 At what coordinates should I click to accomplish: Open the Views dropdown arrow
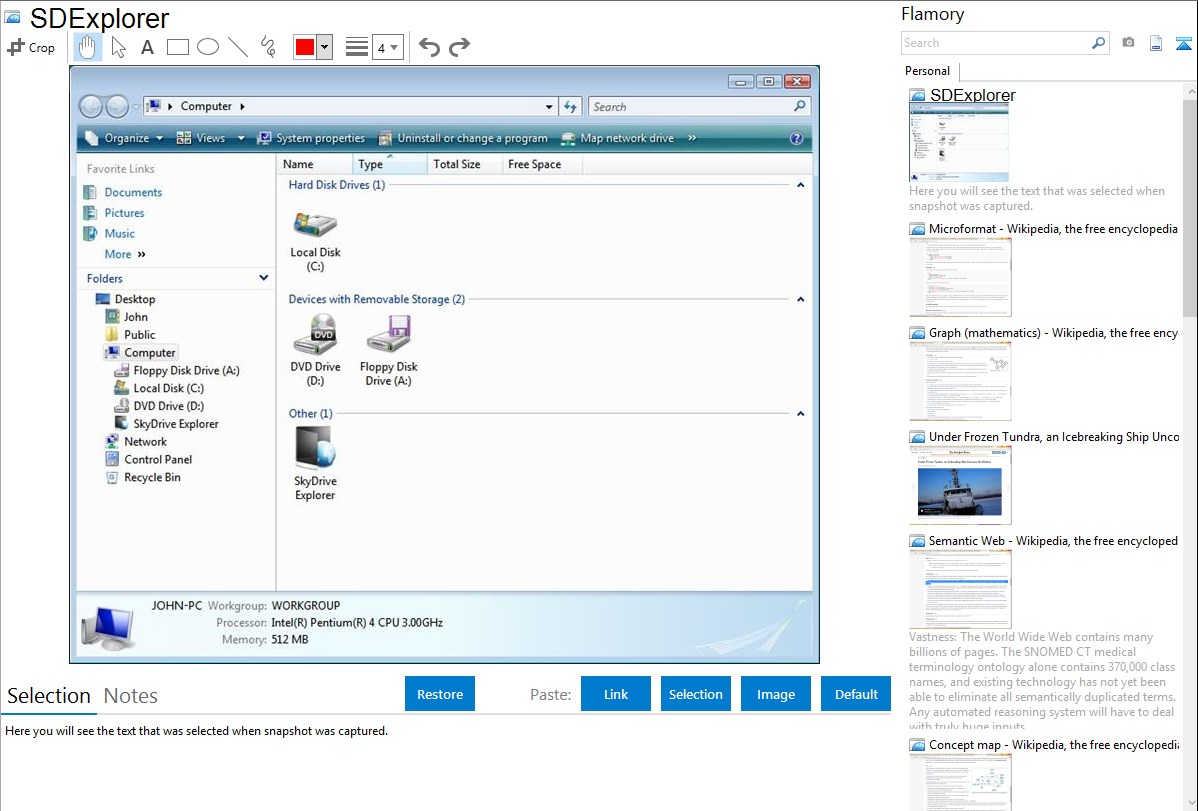point(241,138)
